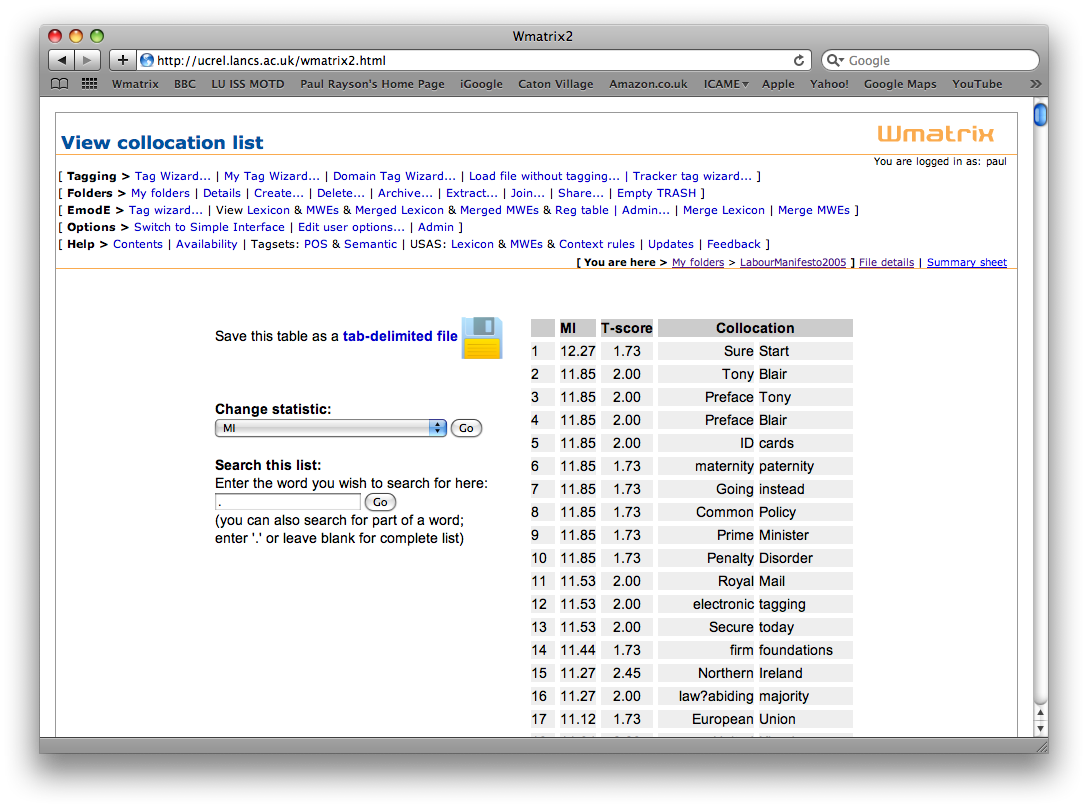Viewport: 1088px width, 808px height.
Task: Click the tab-delimited file link
Action: [x=400, y=337]
